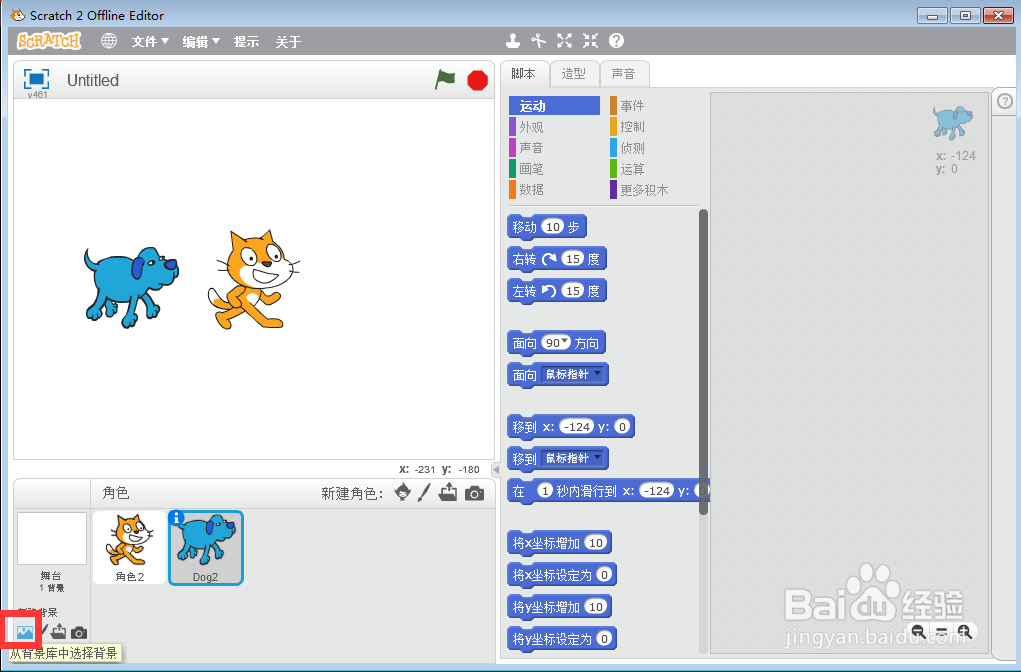This screenshot has width=1021, height=672.
Task: Choose backdrop from library icon
Action: 25,632
